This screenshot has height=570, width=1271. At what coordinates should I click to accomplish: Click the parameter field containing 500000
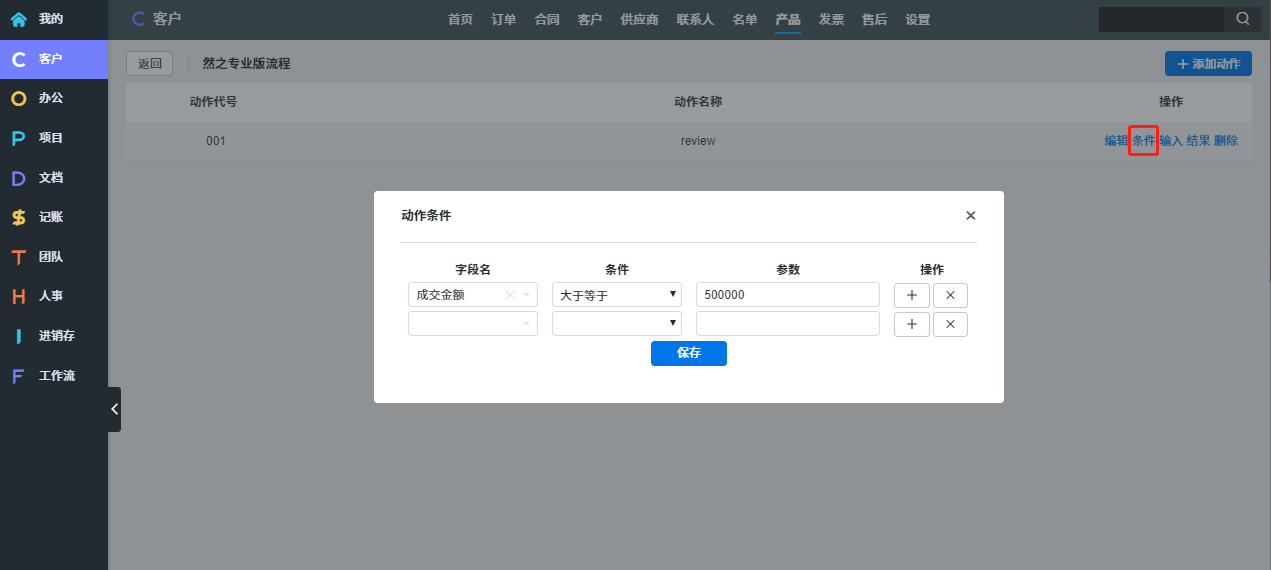pyautogui.click(x=787, y=295)
